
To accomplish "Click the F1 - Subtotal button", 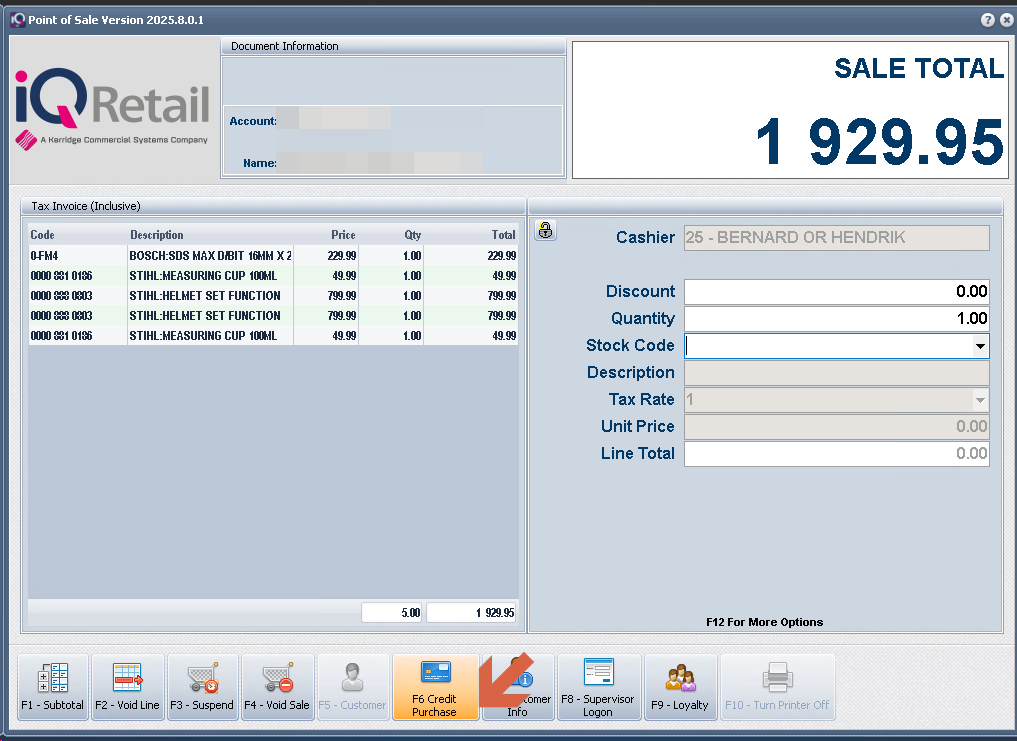I will tap(53, 687).
